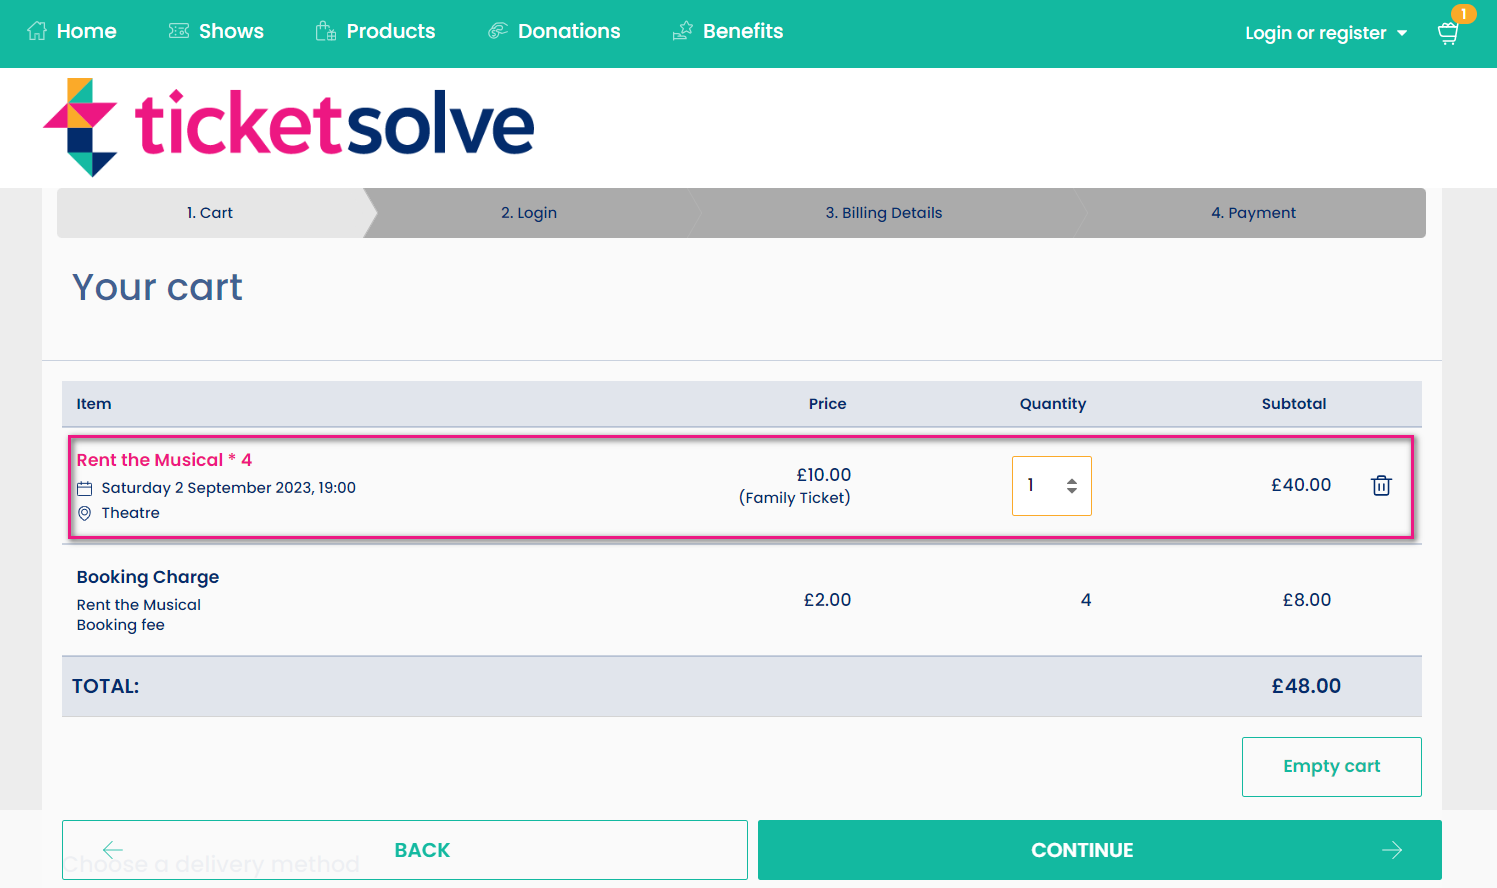The image size is (1497, 888).
Task: Decrease quantity with the stepper down arrow
Action: pos(1071,492)
